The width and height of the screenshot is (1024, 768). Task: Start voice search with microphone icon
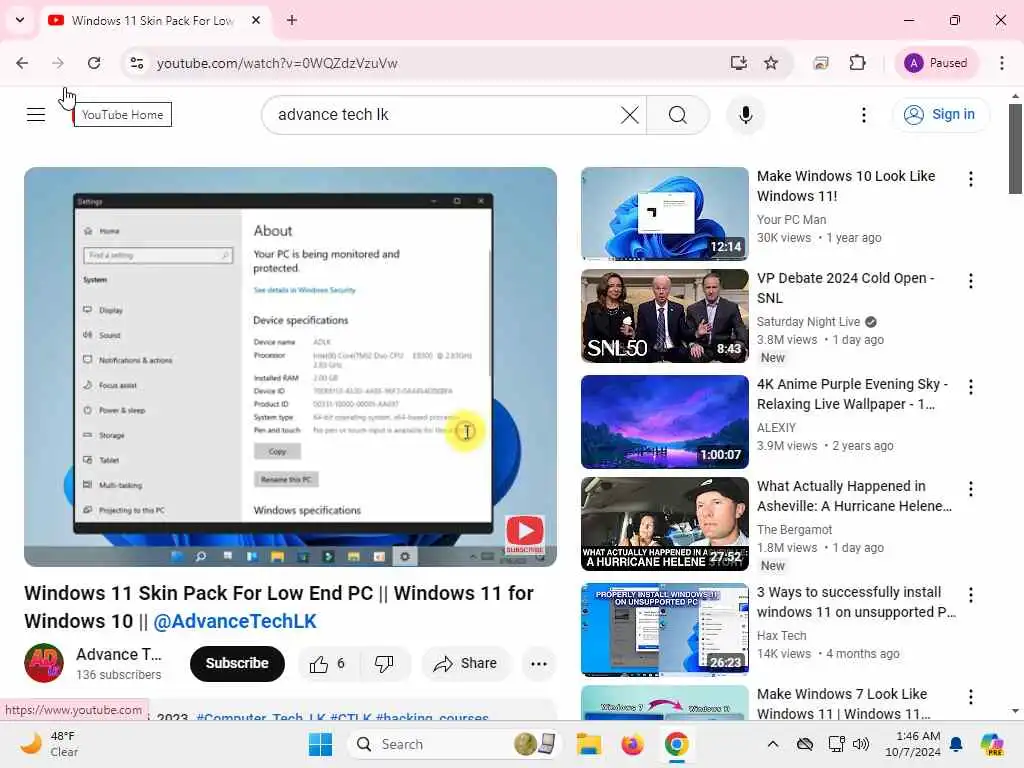[746, 115]
